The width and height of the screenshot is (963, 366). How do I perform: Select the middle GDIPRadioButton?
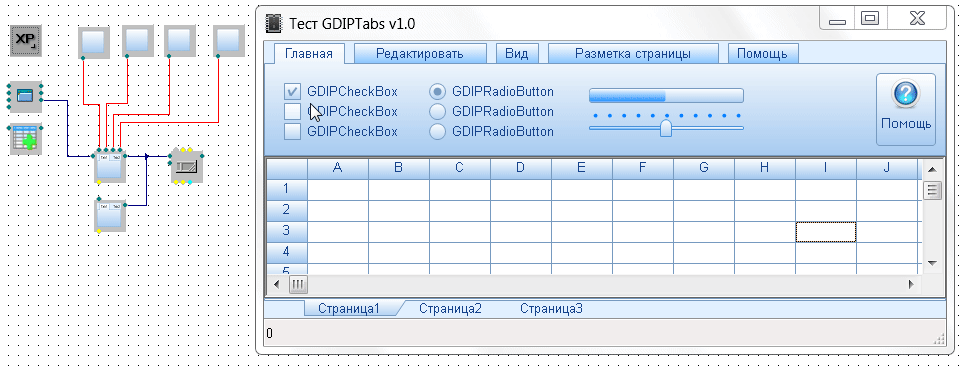click(437, 112)
